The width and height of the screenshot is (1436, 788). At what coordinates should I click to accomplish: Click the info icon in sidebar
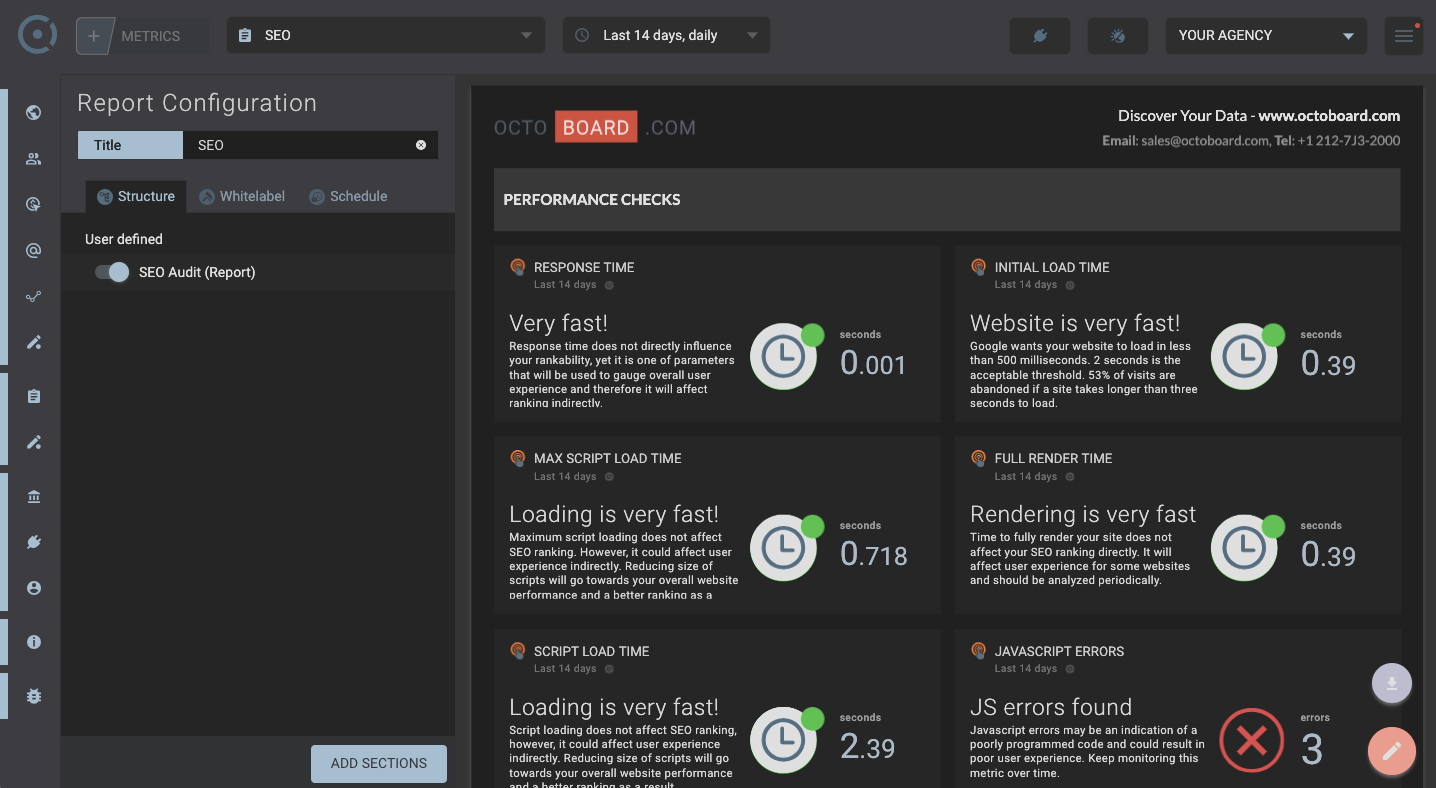point(34,642)
